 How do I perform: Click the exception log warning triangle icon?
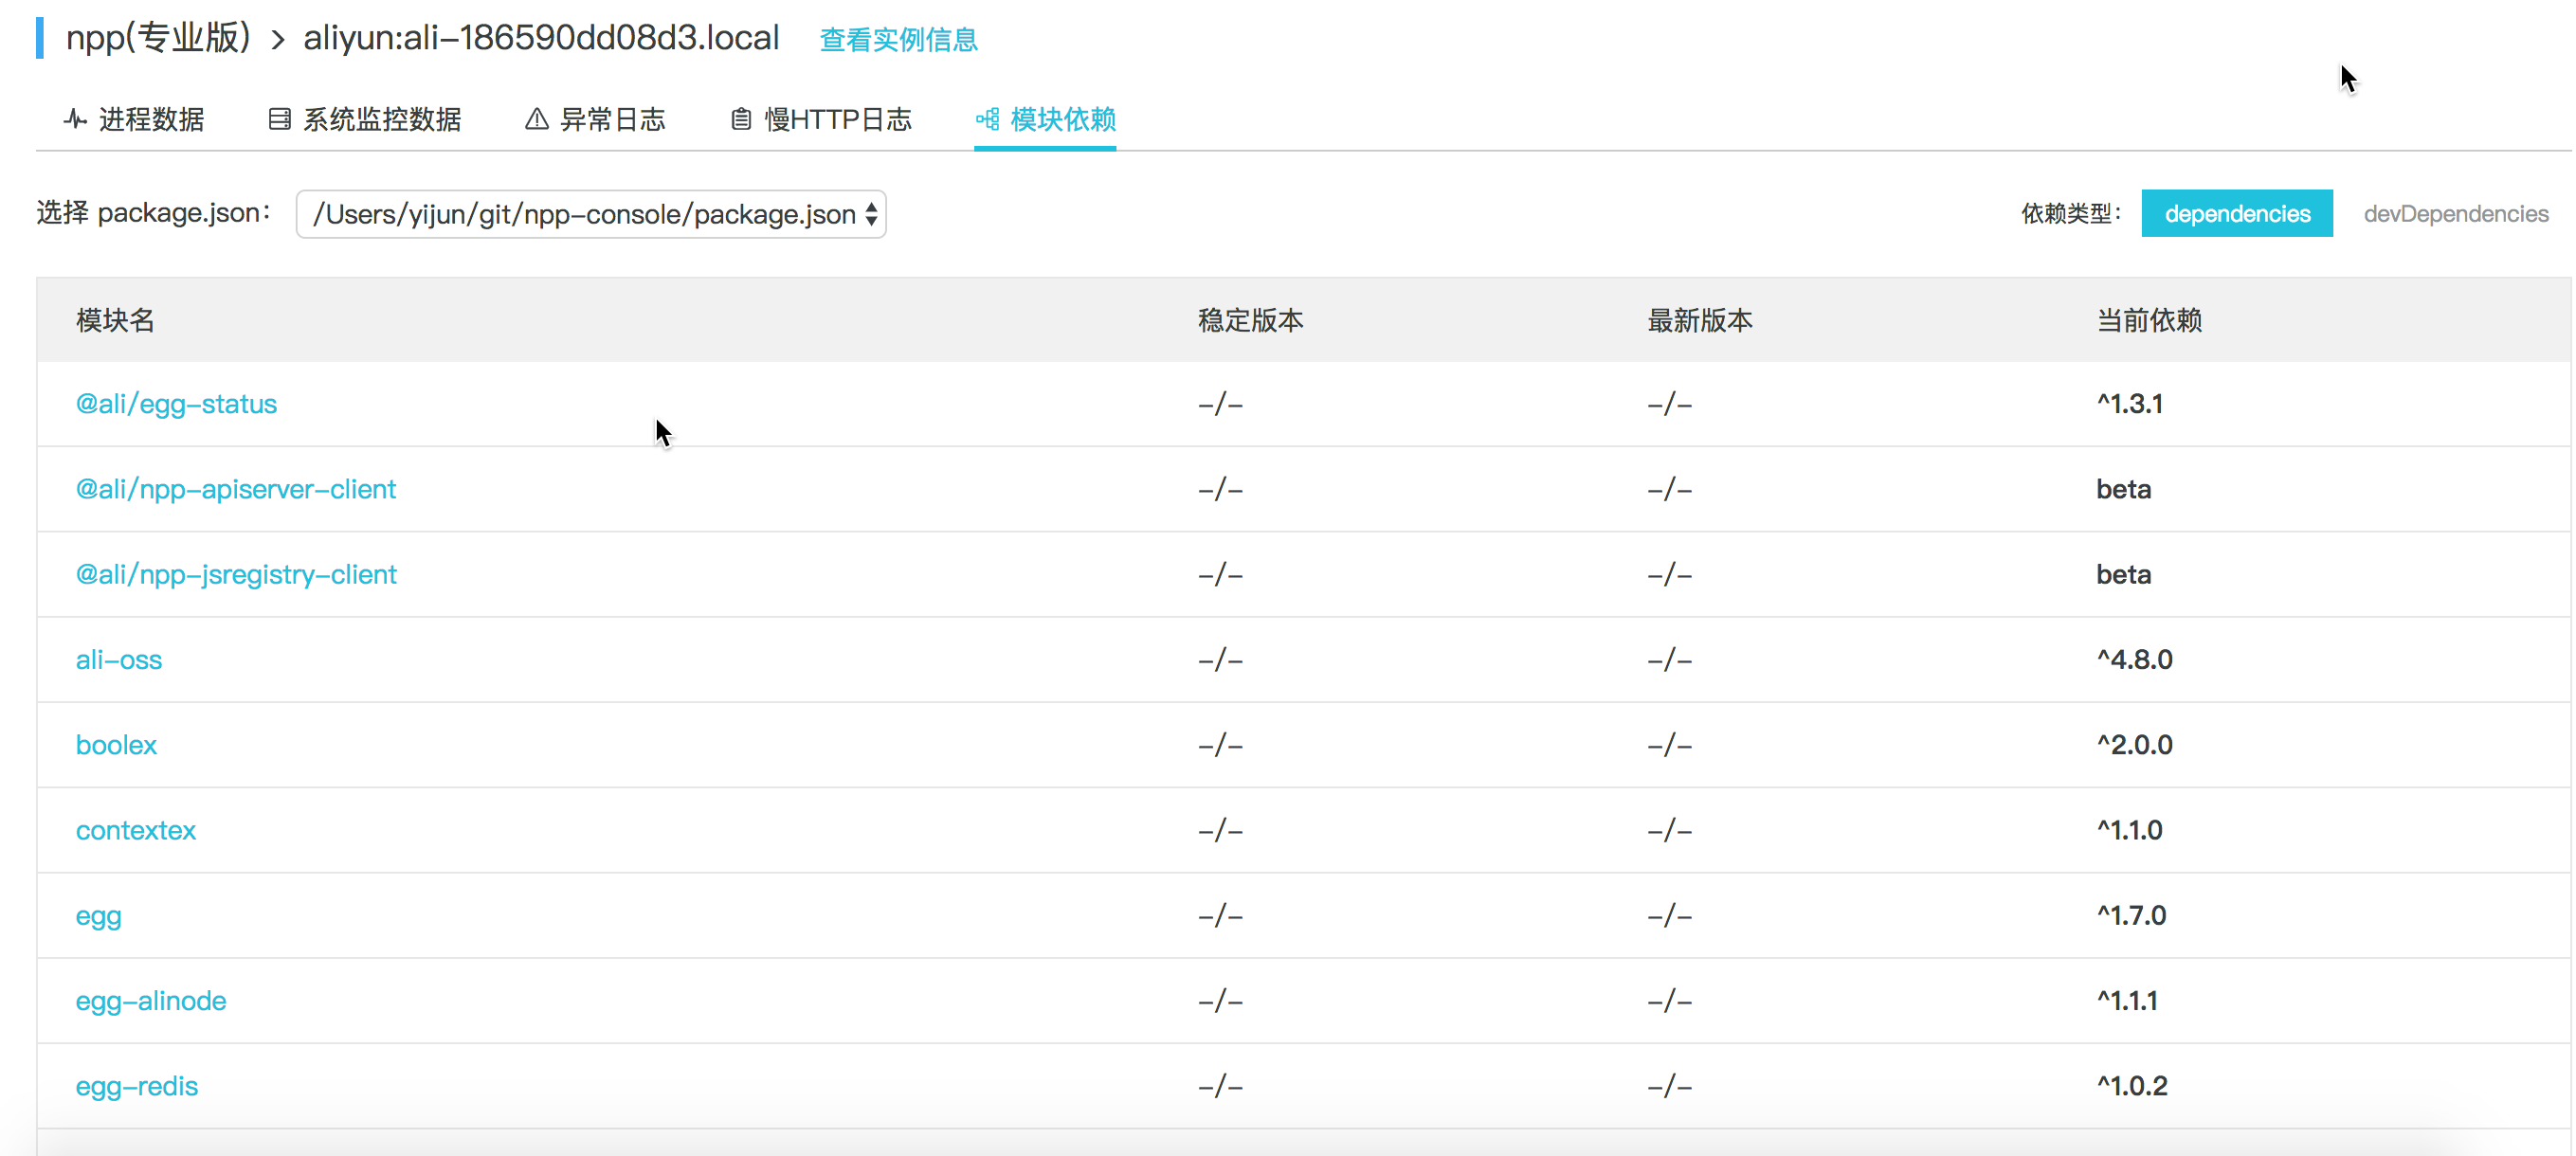coord(536,120)
